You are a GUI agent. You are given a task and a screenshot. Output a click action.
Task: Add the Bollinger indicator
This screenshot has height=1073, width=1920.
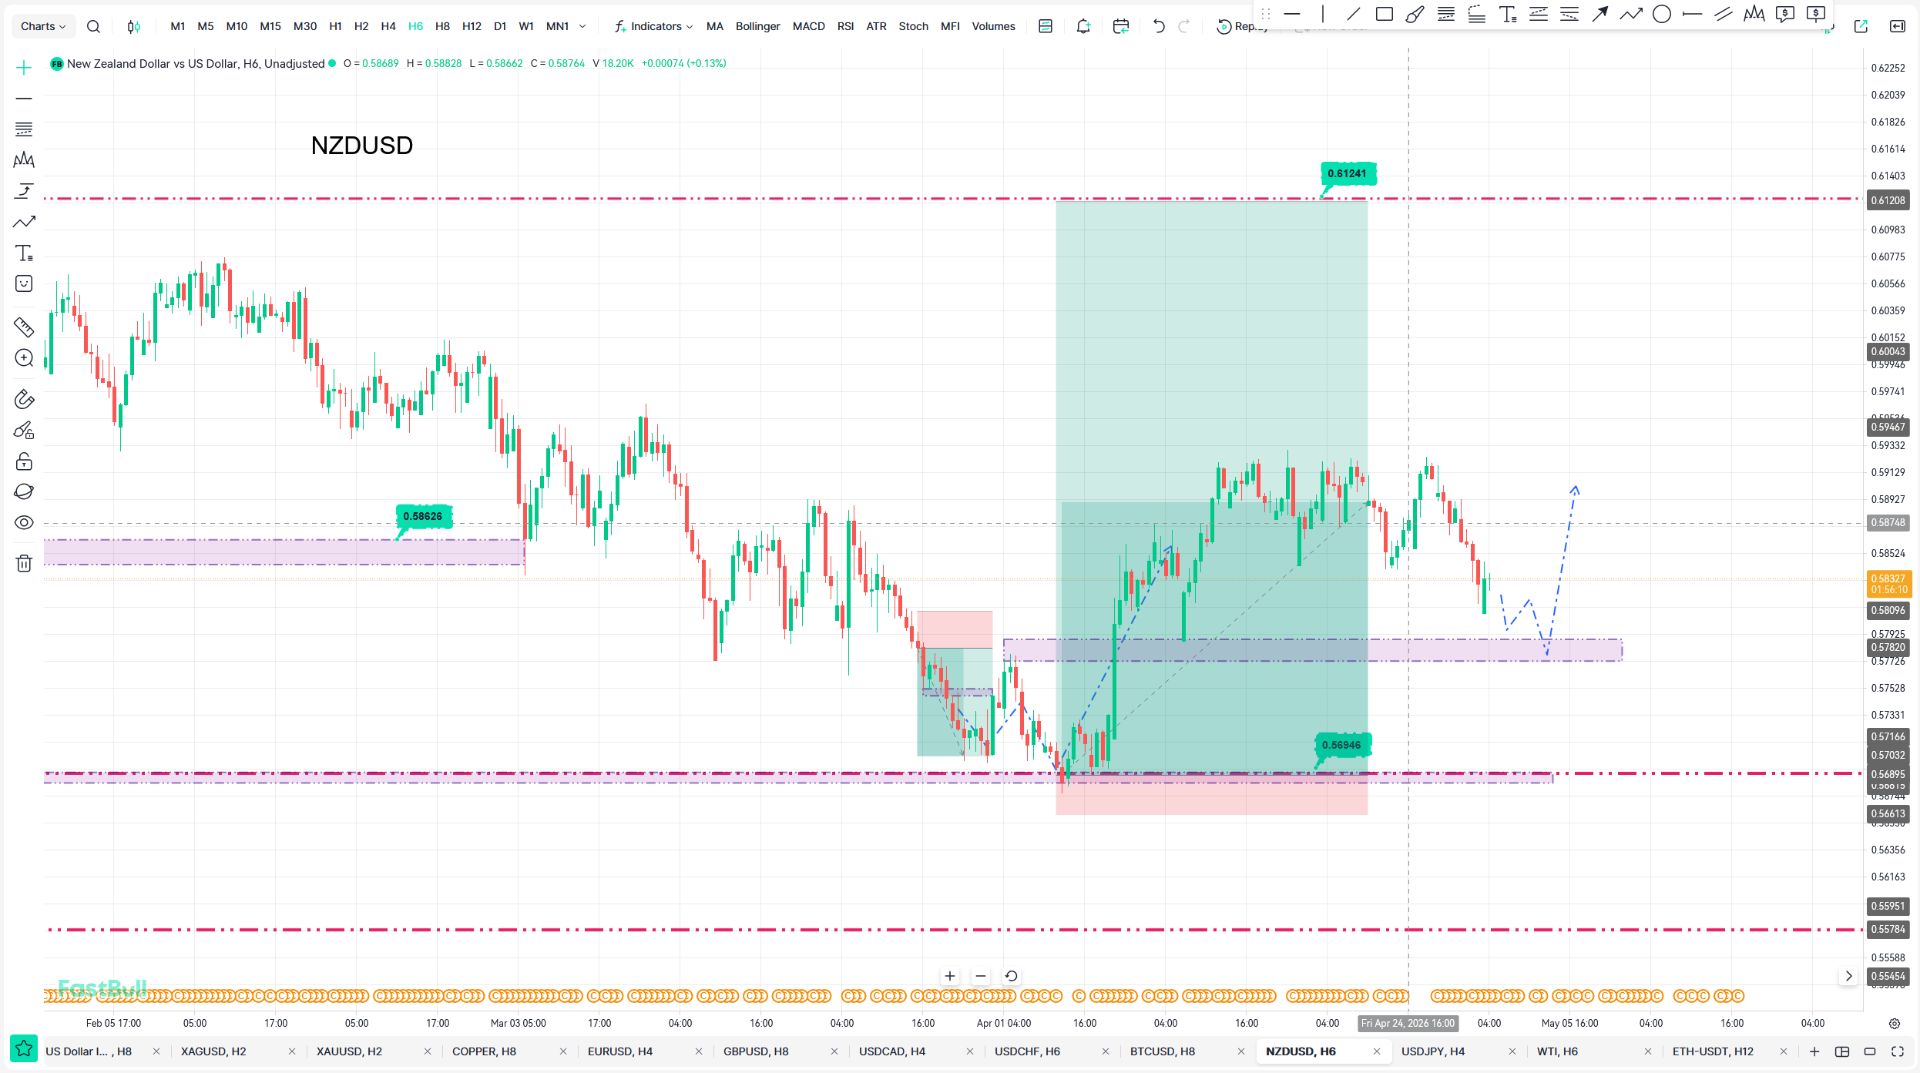pos(757,27)
